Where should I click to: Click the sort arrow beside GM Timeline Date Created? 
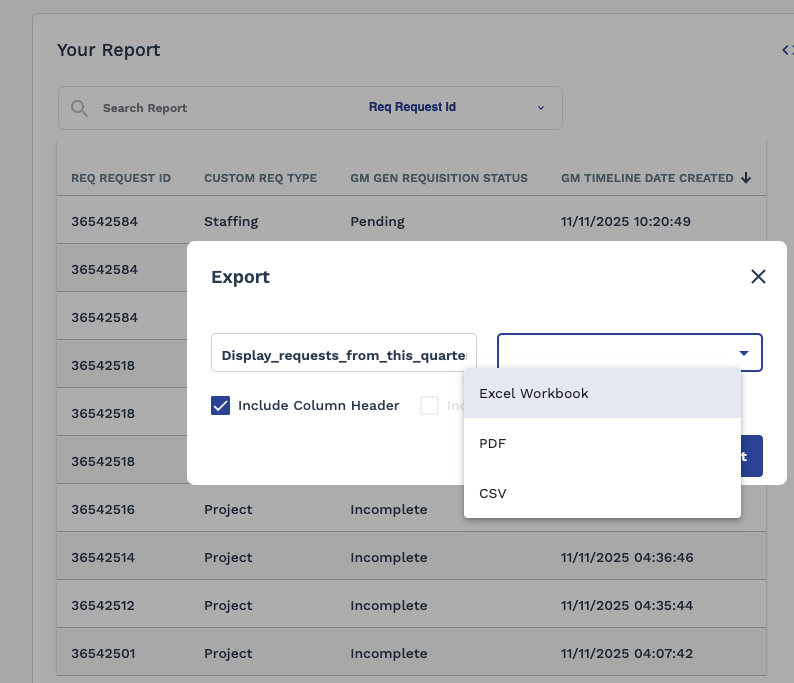746,178
